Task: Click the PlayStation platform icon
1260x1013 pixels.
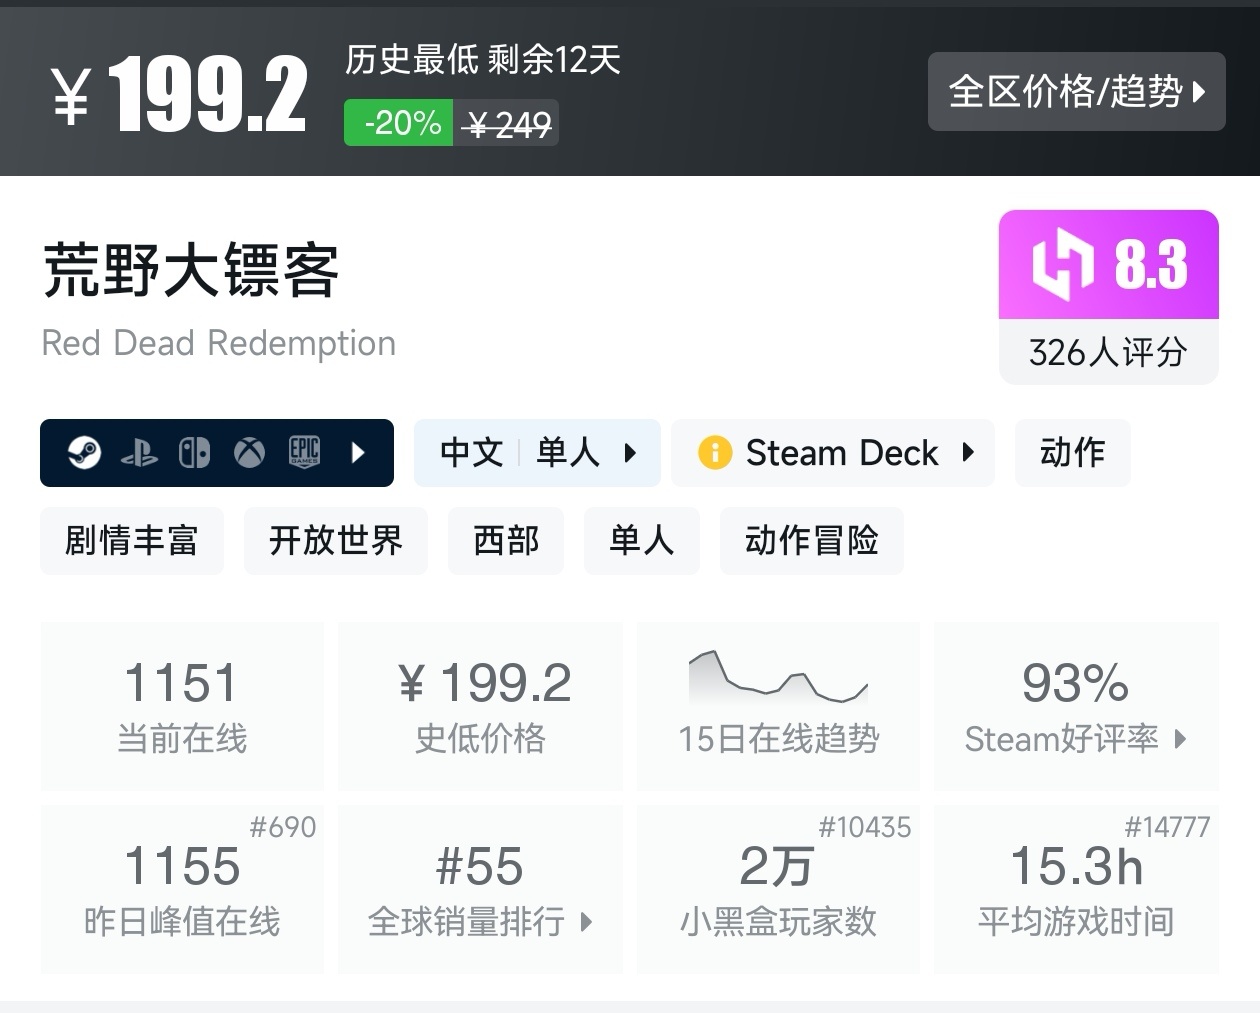Action: [139, 454]
